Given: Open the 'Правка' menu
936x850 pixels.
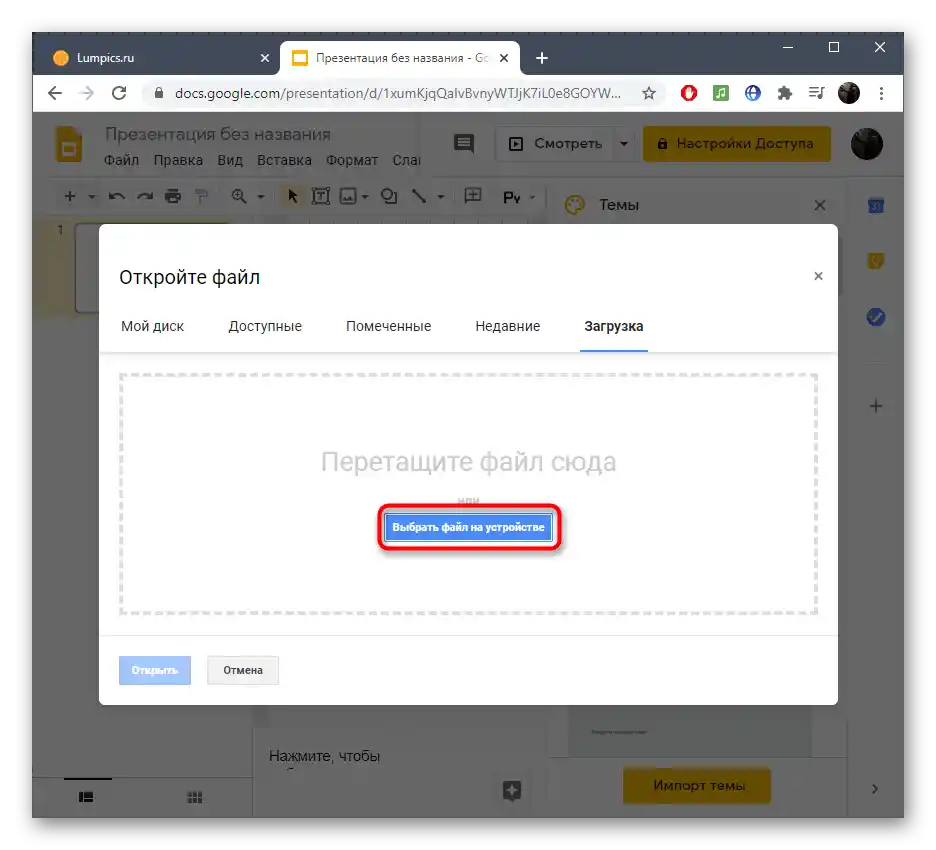Looking at the screenshot, I should (x=178, y=160).
